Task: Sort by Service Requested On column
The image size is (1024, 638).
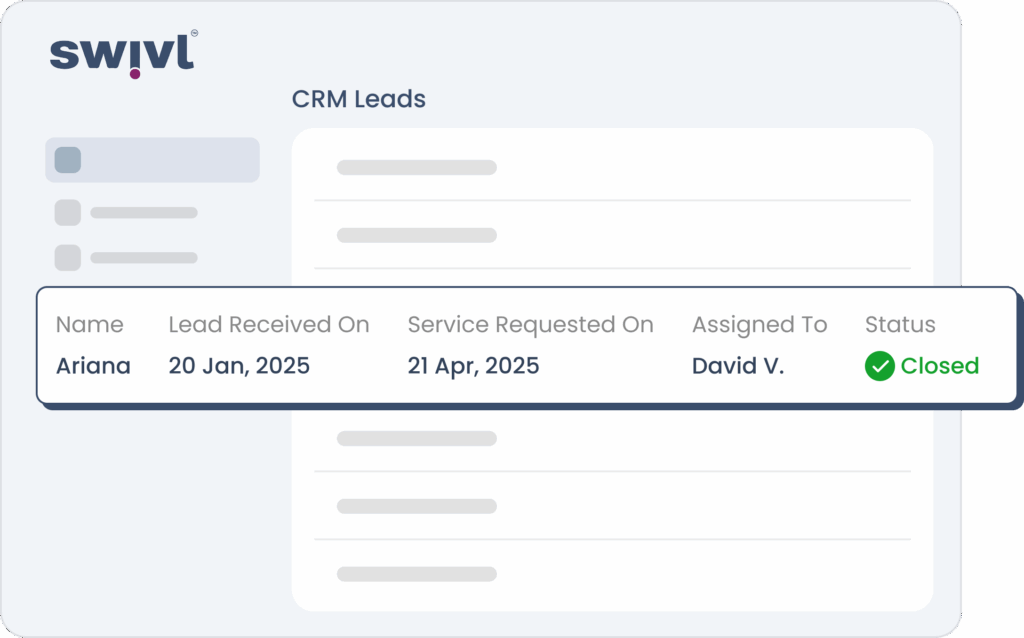Action: [x=530, y=325]
